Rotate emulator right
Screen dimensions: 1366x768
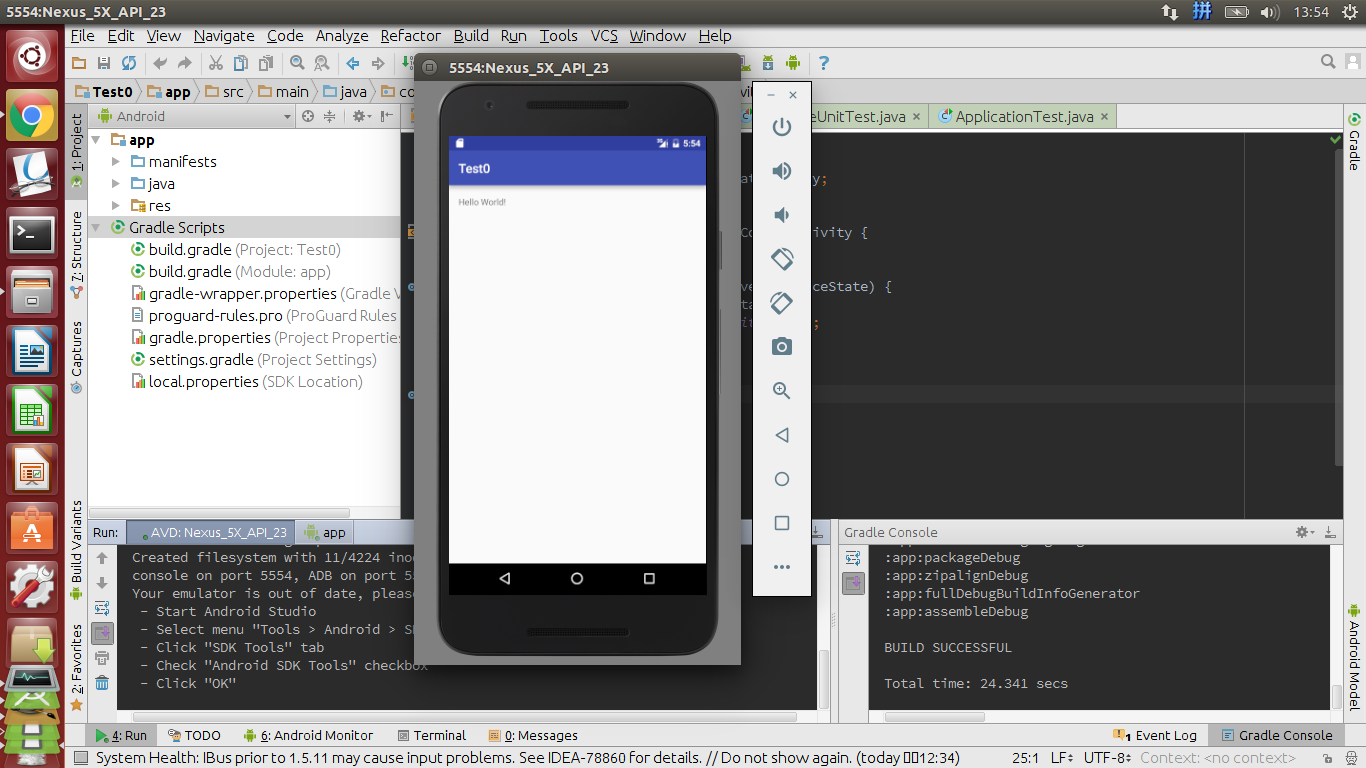click(782, 302)
